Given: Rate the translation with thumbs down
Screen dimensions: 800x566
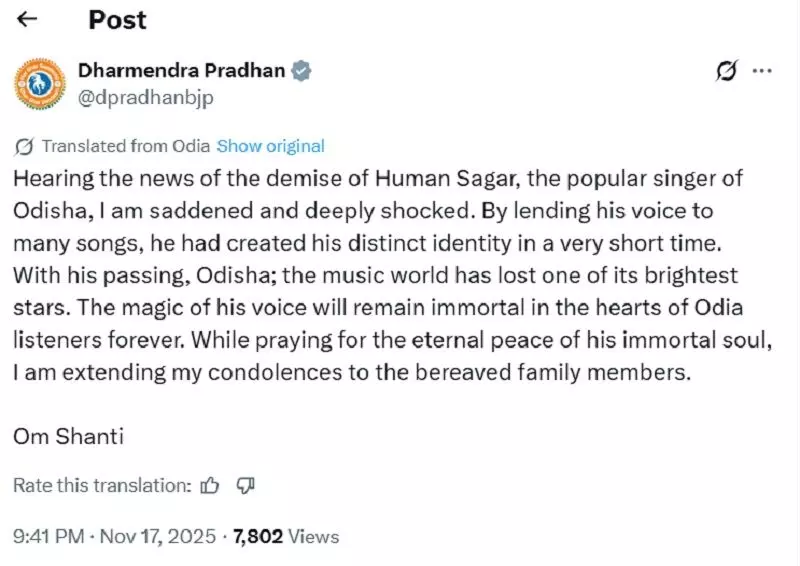Looking at the screenshot, I should coord(245,486).
